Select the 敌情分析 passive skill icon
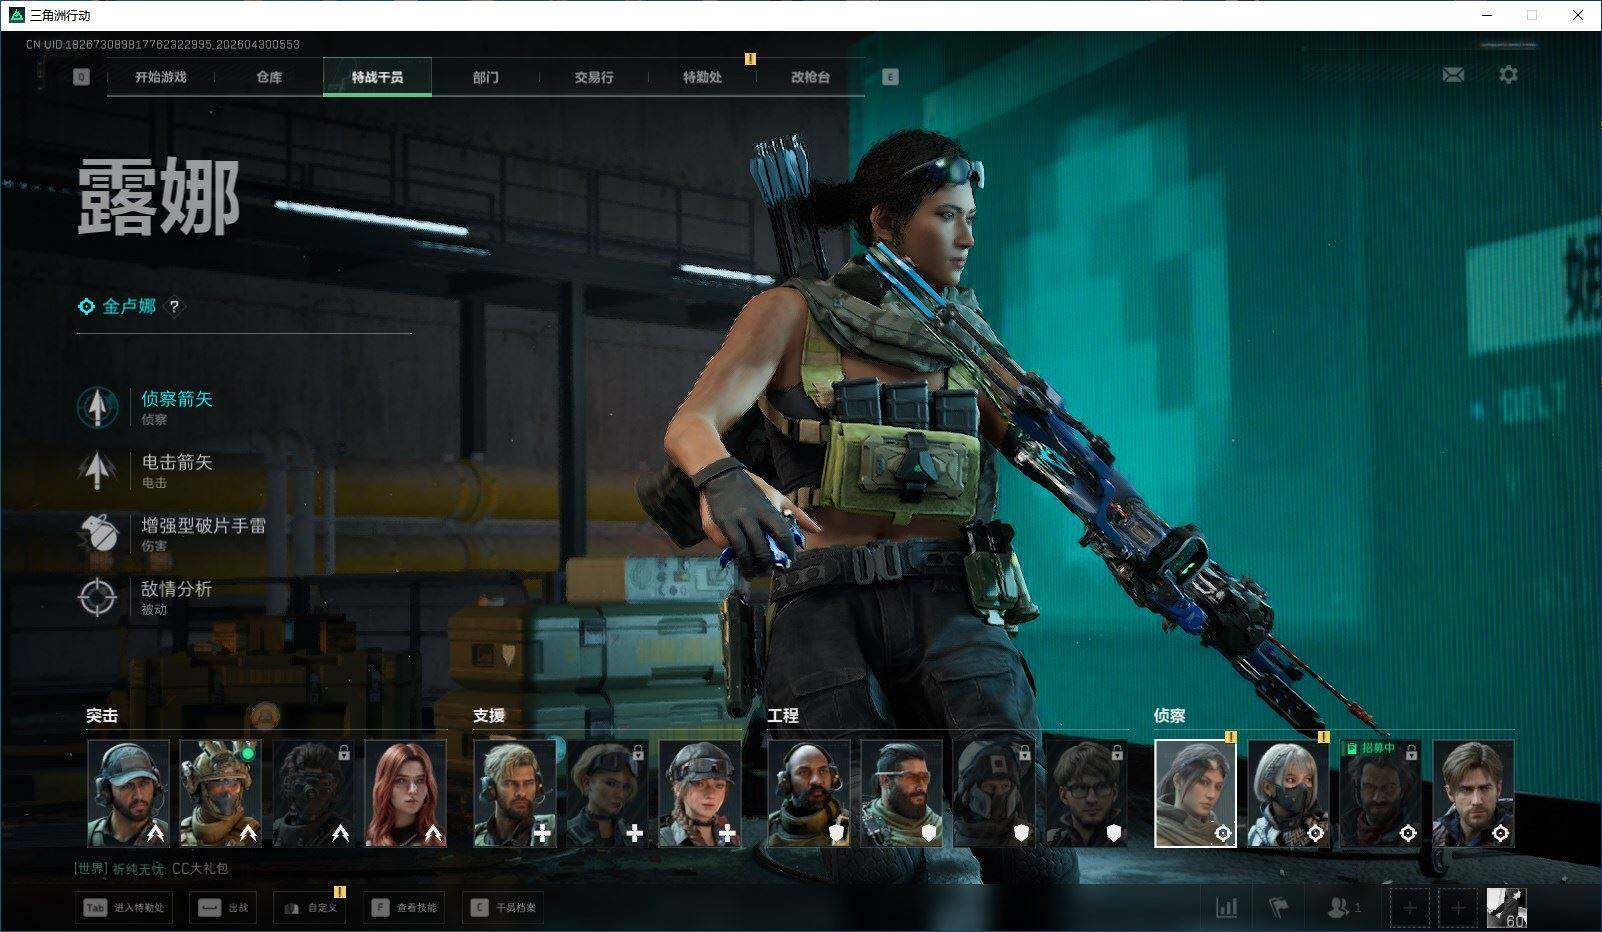 [x=97, y=597]
